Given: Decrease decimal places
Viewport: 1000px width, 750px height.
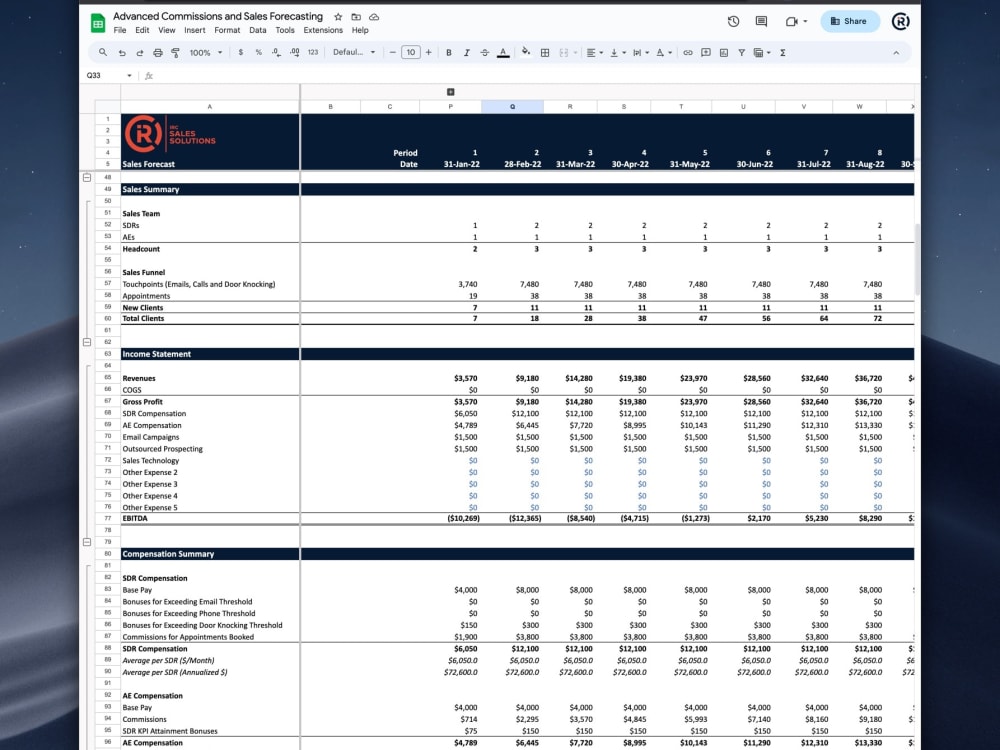Looking at the screenshot, I should coord(276,53).
